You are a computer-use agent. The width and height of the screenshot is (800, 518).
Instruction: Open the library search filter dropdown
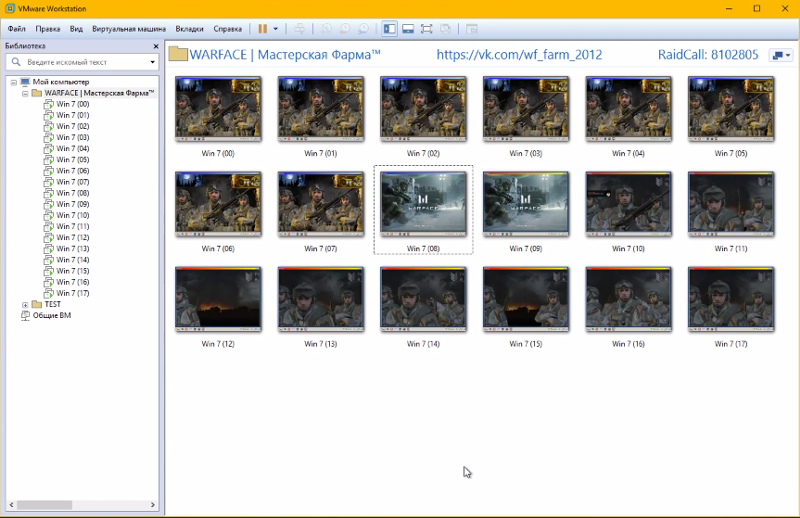coord(153,62)
